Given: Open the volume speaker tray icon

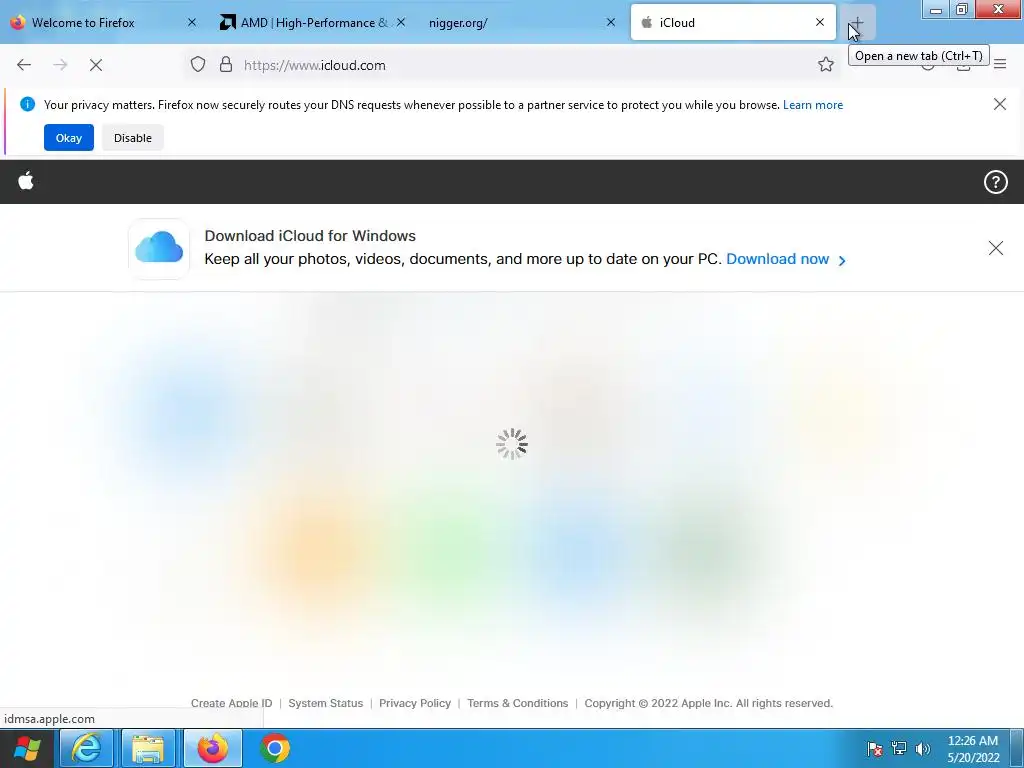Looking at the screenshot, I should point(923,748).
